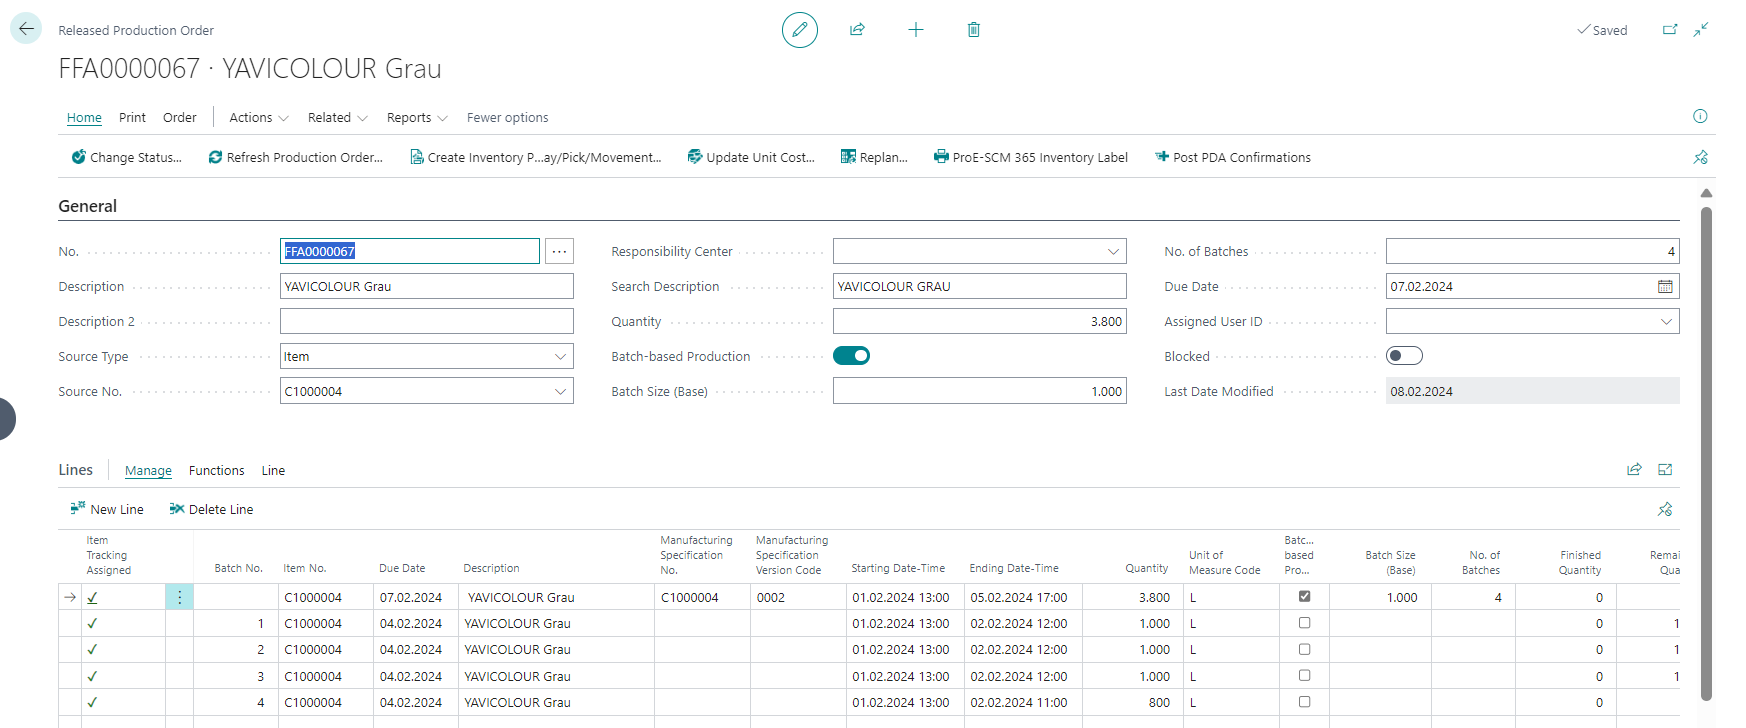This screenshot has height=728, width=1746.
Task: Open the date picker for Due Date
Action: pos(1665,287)
